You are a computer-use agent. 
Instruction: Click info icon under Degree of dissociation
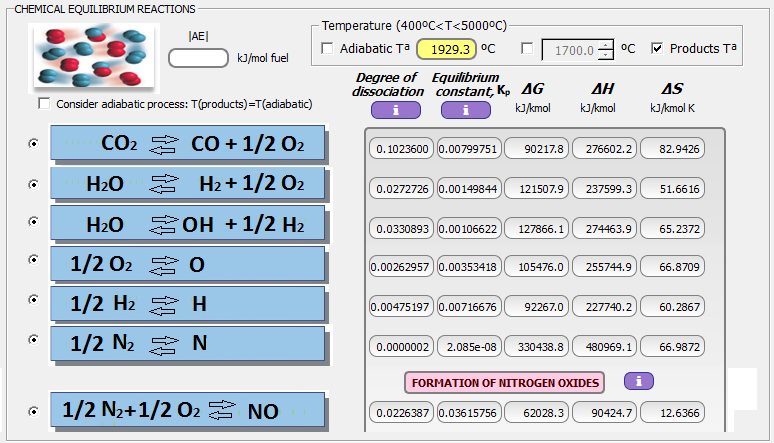coord(394,110)
